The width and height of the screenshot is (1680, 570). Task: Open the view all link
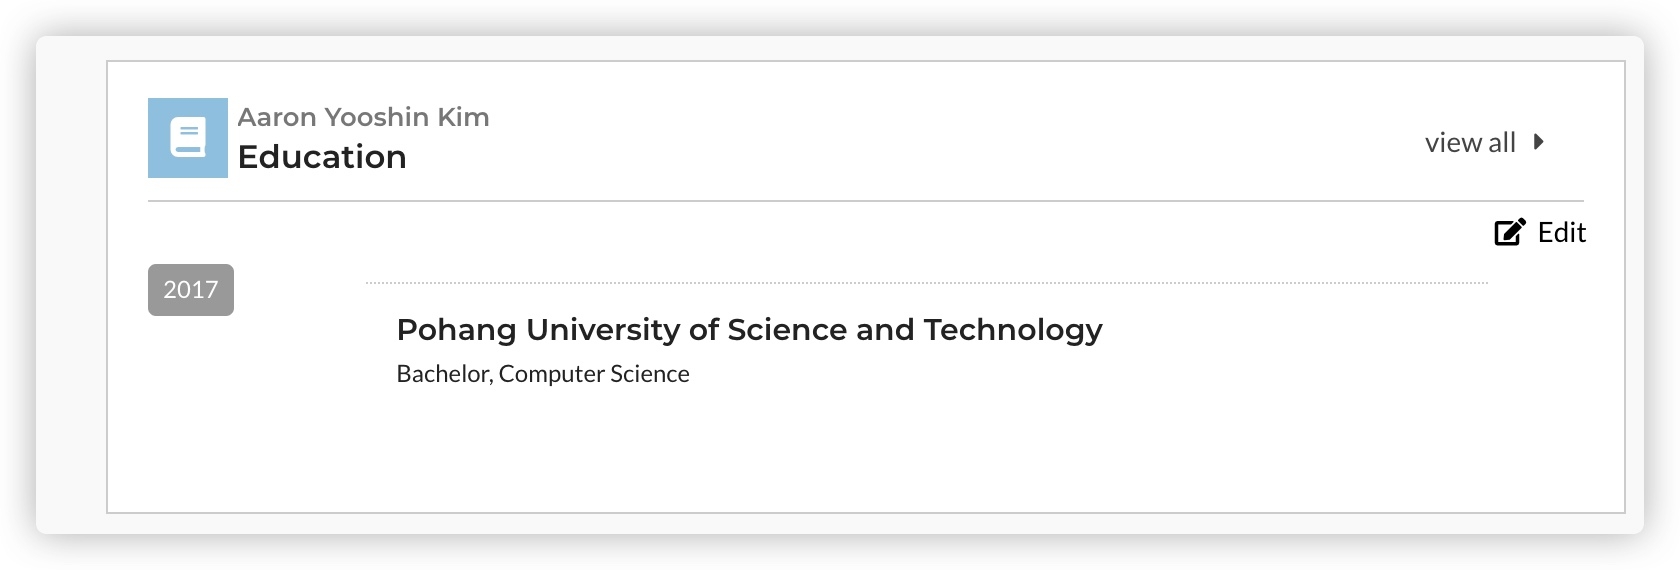[x=1470, y=143]
